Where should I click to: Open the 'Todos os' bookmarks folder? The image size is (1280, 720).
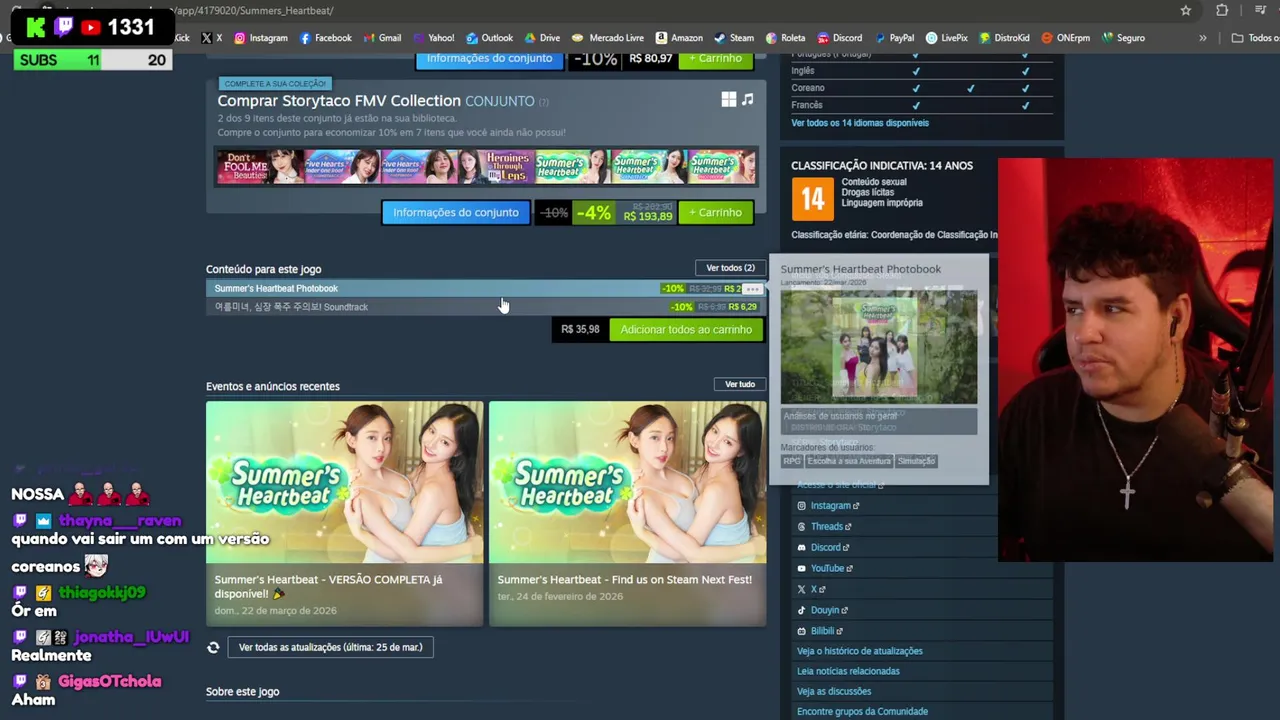tap(1255, 38)
